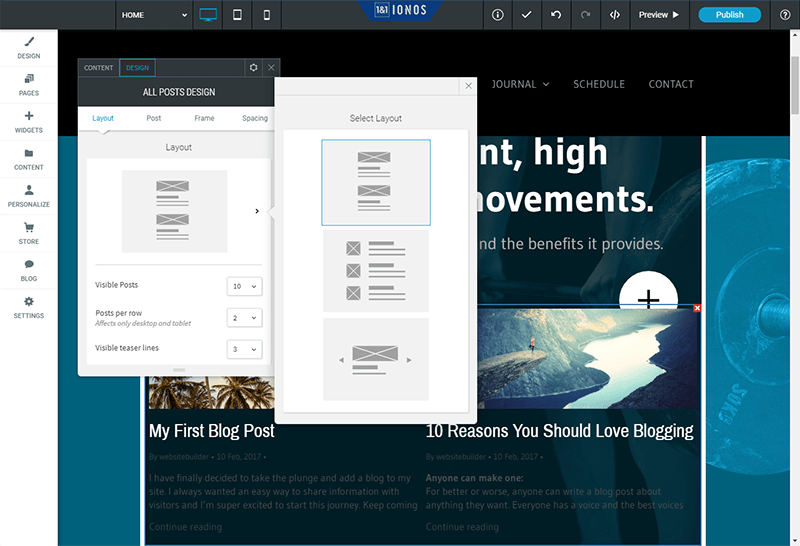This screenshot has width=800, height=546.
Task: Open the Store sidebar panel
Action: click(x=29, y=234)
